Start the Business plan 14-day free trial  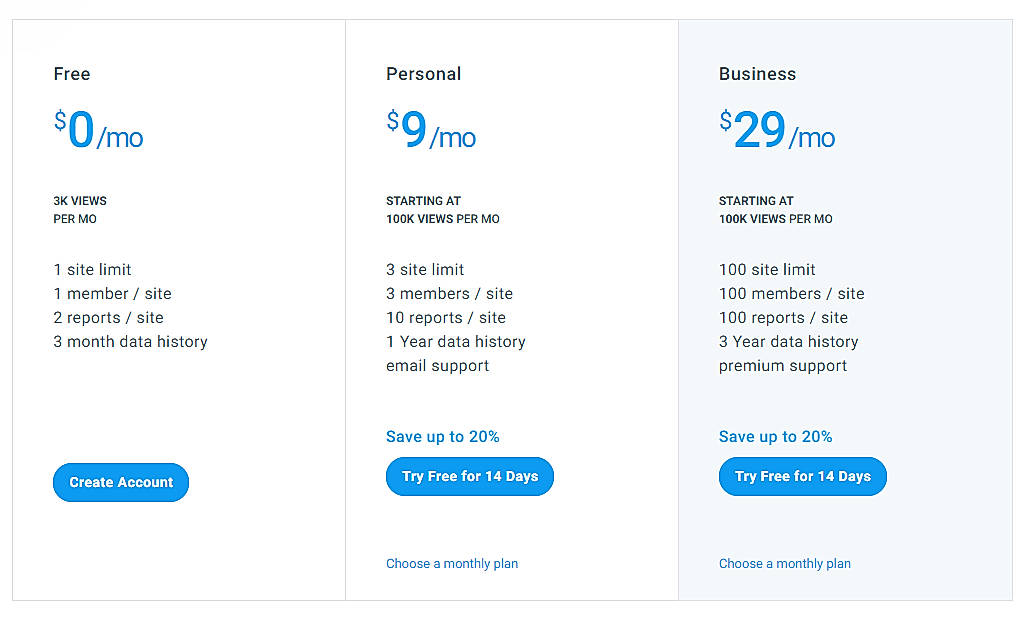[x=802, y=477]
